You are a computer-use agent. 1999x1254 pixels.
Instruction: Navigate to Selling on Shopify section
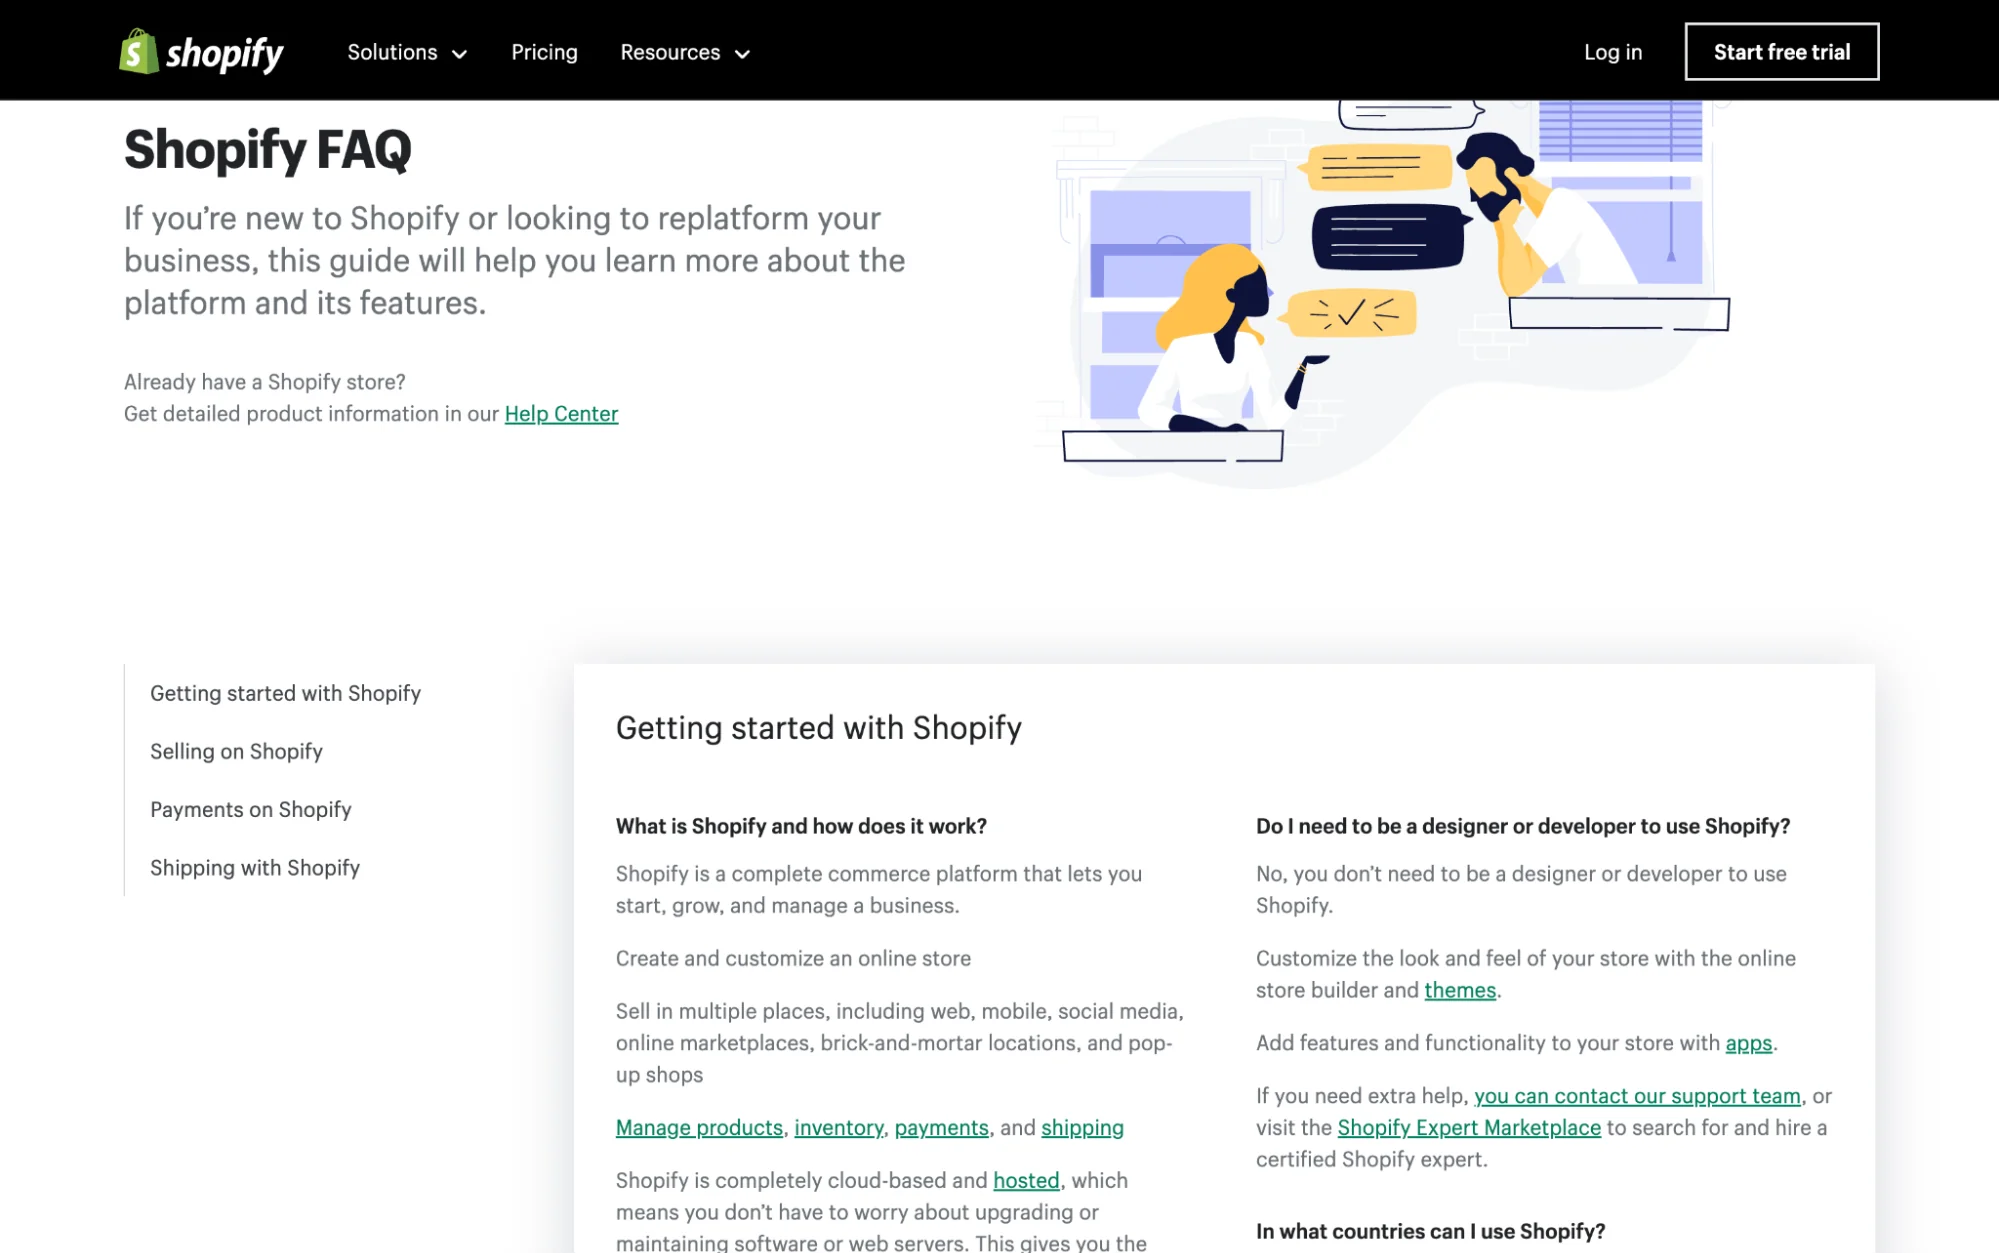click(x=235, y=750)
